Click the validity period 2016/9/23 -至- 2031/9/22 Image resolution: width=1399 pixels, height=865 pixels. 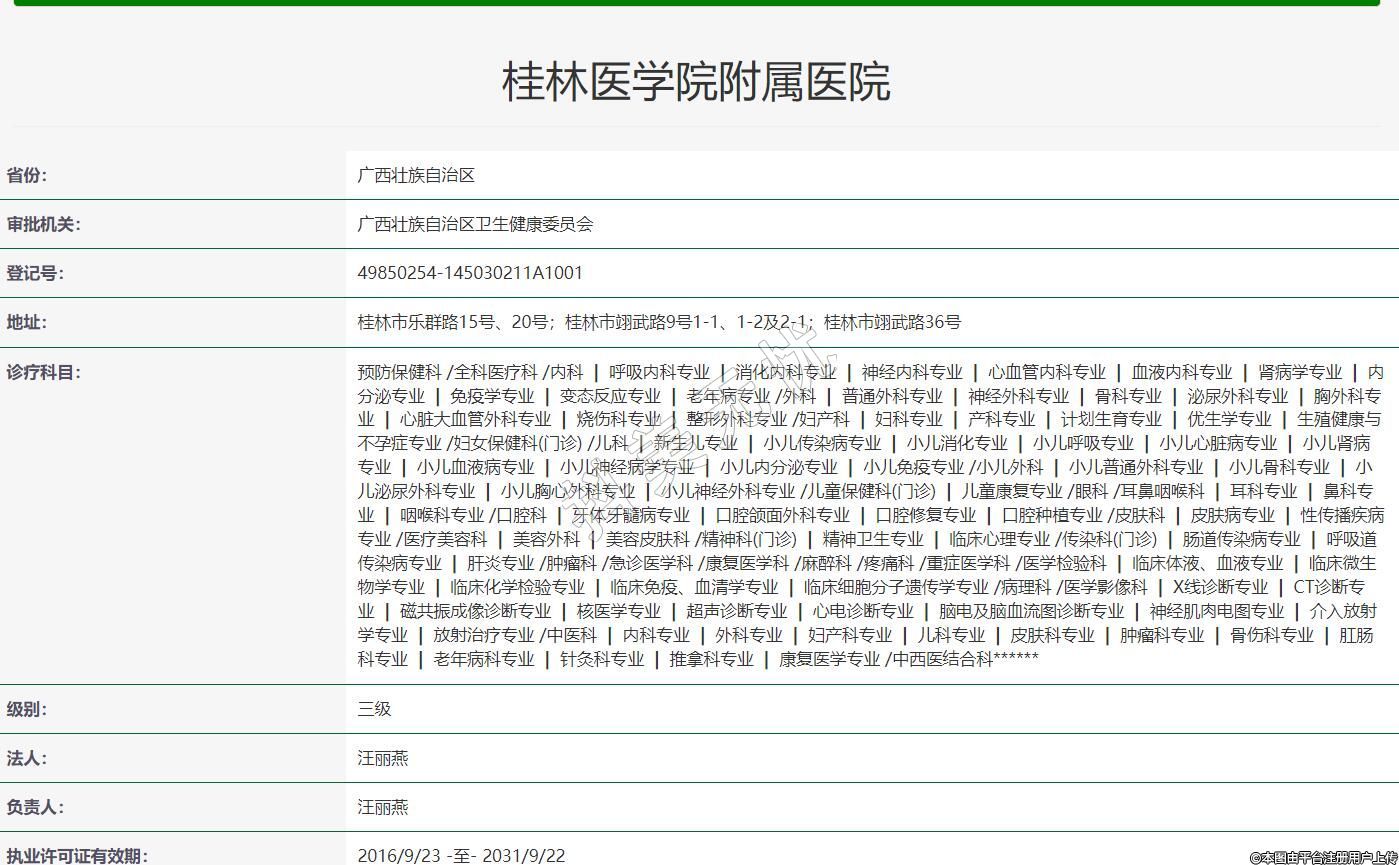461,856
